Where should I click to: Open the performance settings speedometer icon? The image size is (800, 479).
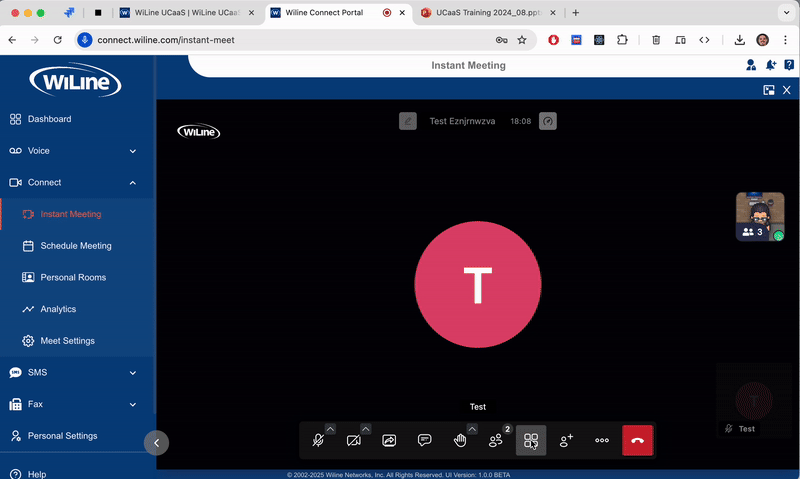click(x=548, y=121)
